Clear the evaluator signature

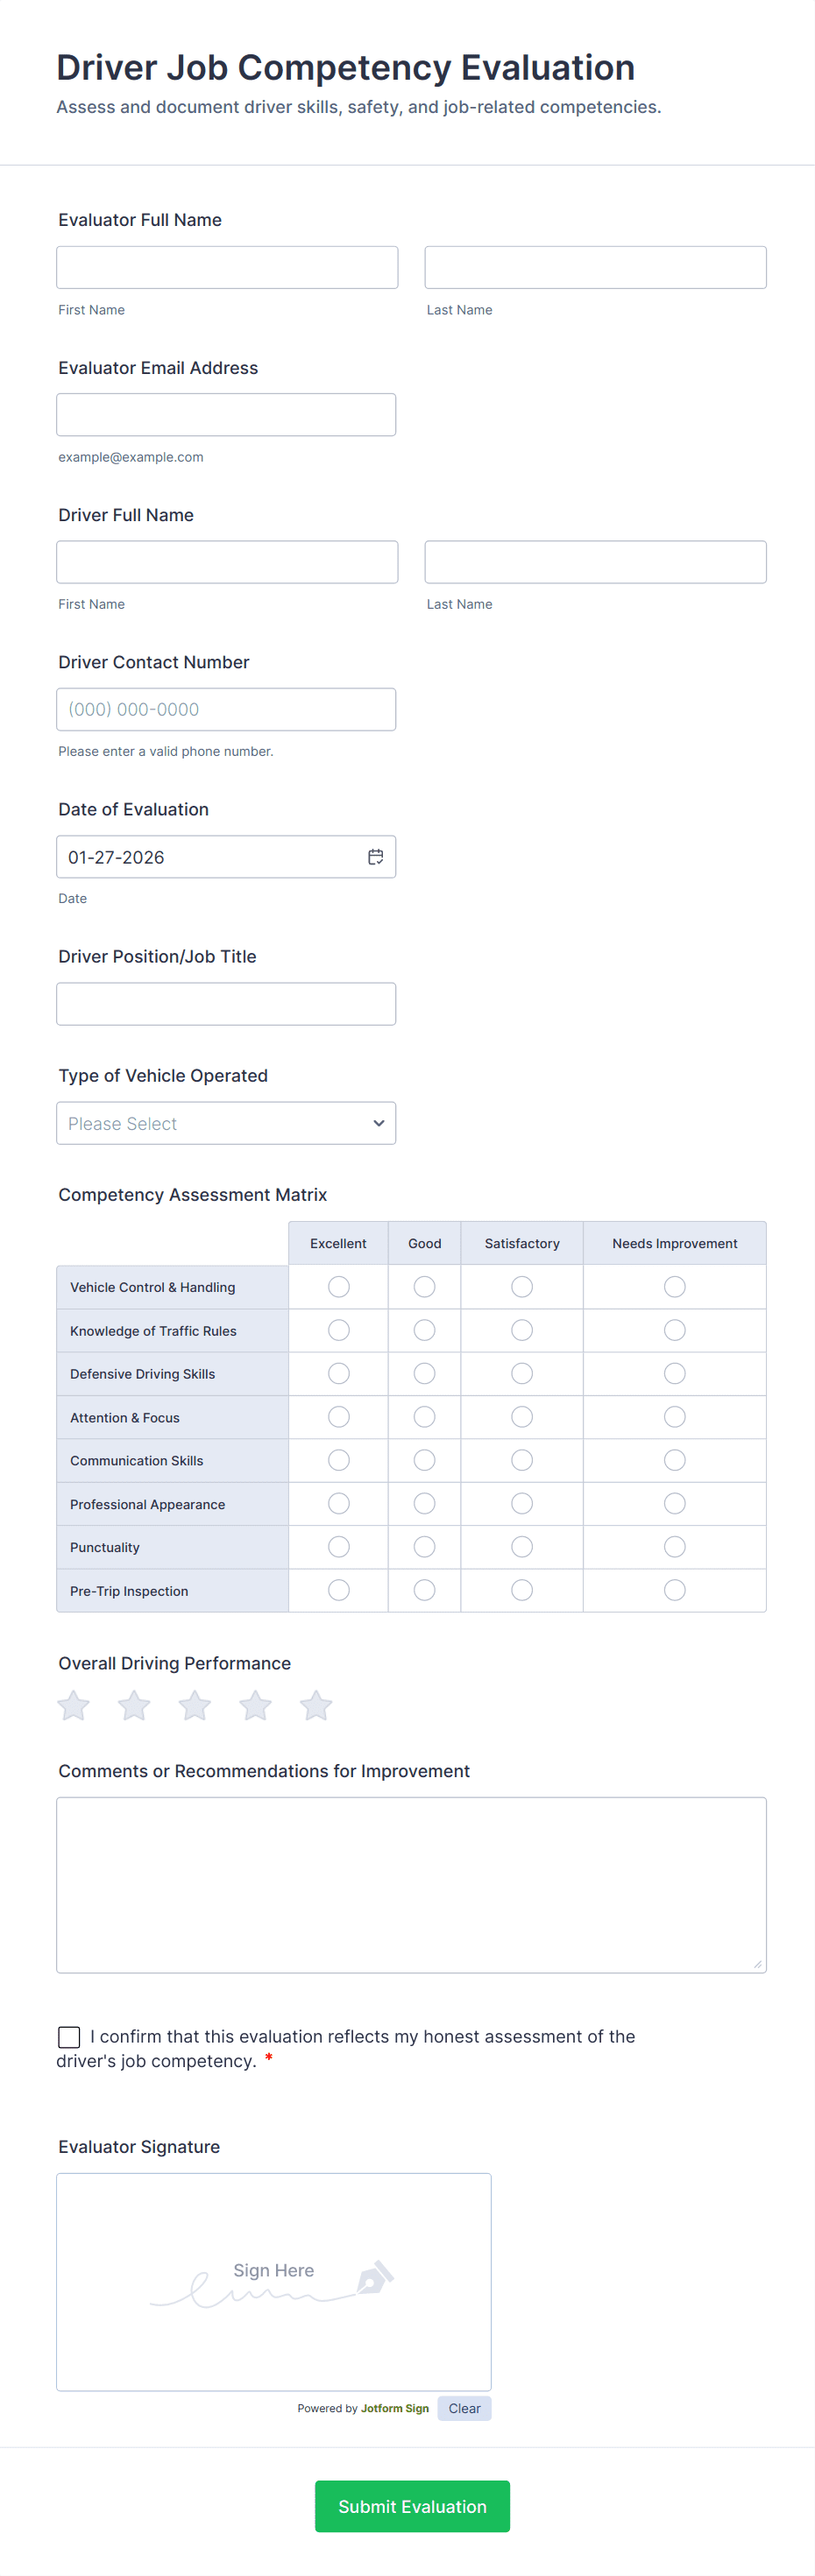point(463,2408)
